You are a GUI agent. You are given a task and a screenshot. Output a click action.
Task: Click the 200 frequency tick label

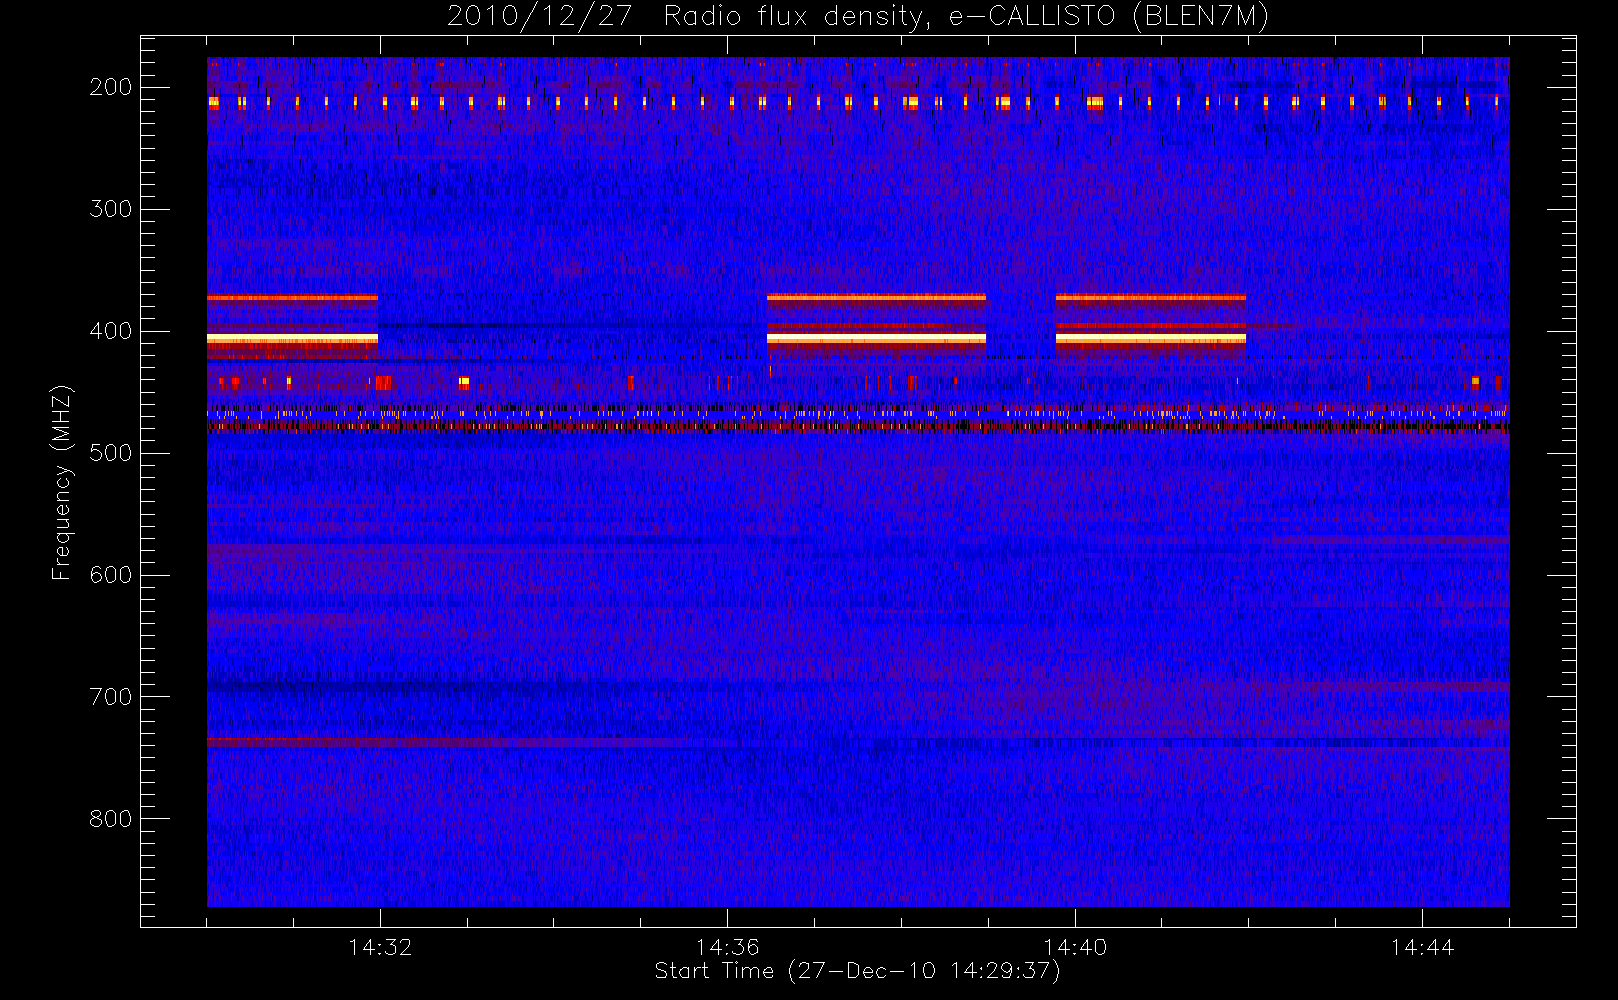coord(111,87)
